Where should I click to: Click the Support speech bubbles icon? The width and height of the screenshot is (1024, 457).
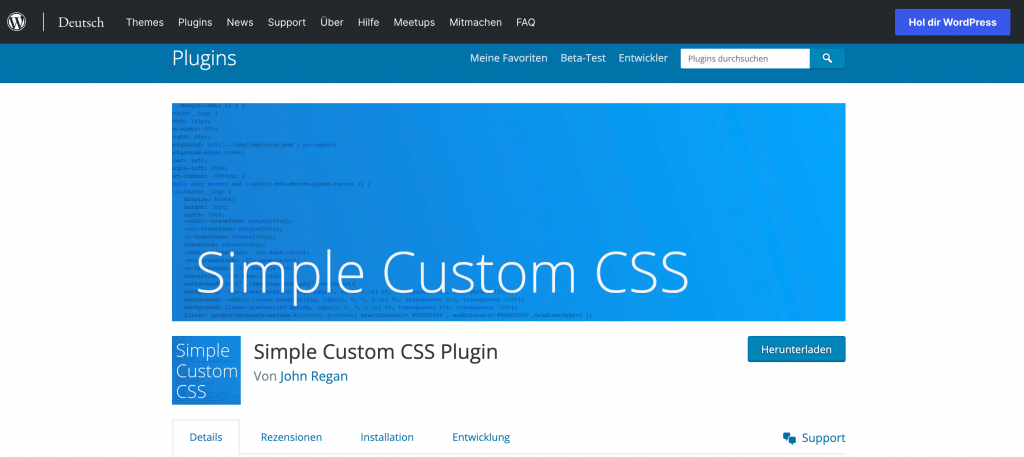790,438
